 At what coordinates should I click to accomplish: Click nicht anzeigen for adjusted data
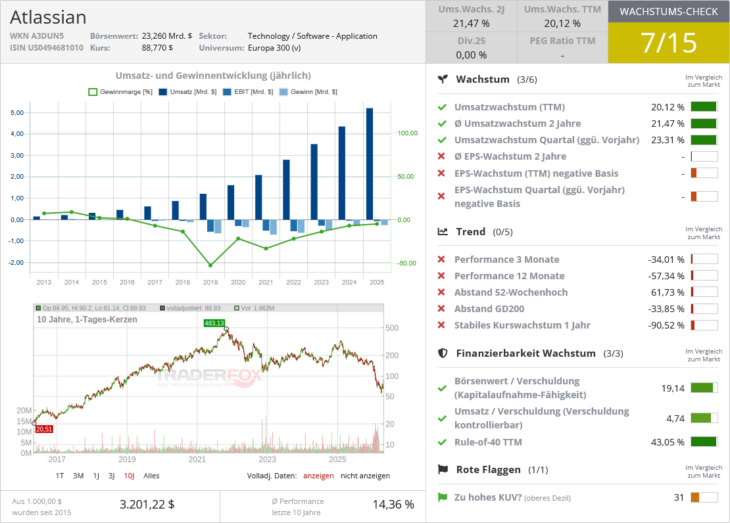[365, 475]
